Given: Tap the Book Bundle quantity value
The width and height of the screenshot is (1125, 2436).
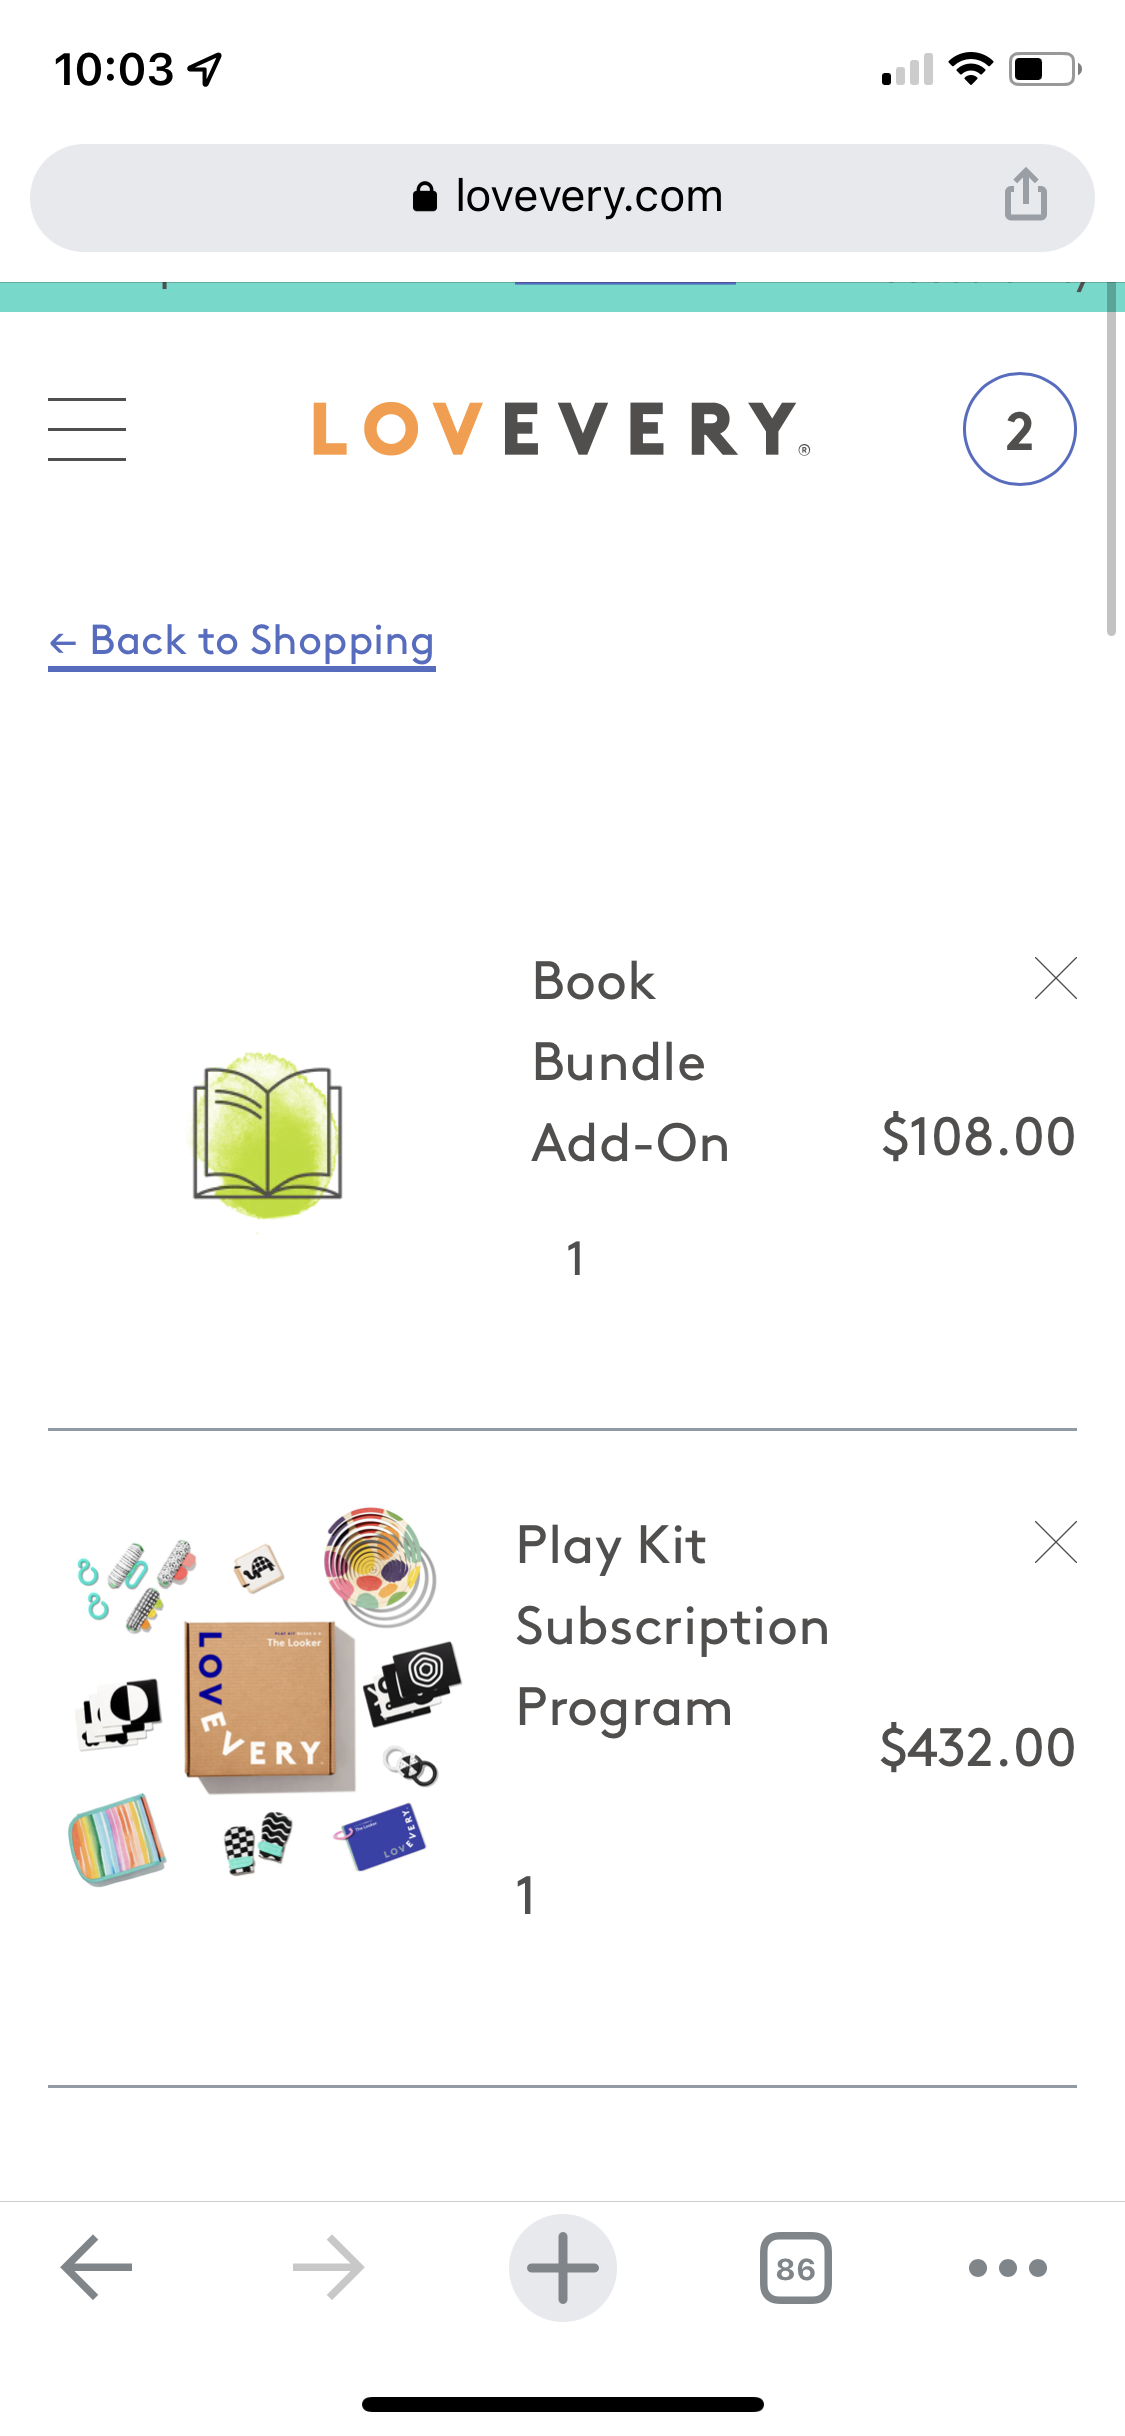Looking at the screenshot, I should 575,1258.
